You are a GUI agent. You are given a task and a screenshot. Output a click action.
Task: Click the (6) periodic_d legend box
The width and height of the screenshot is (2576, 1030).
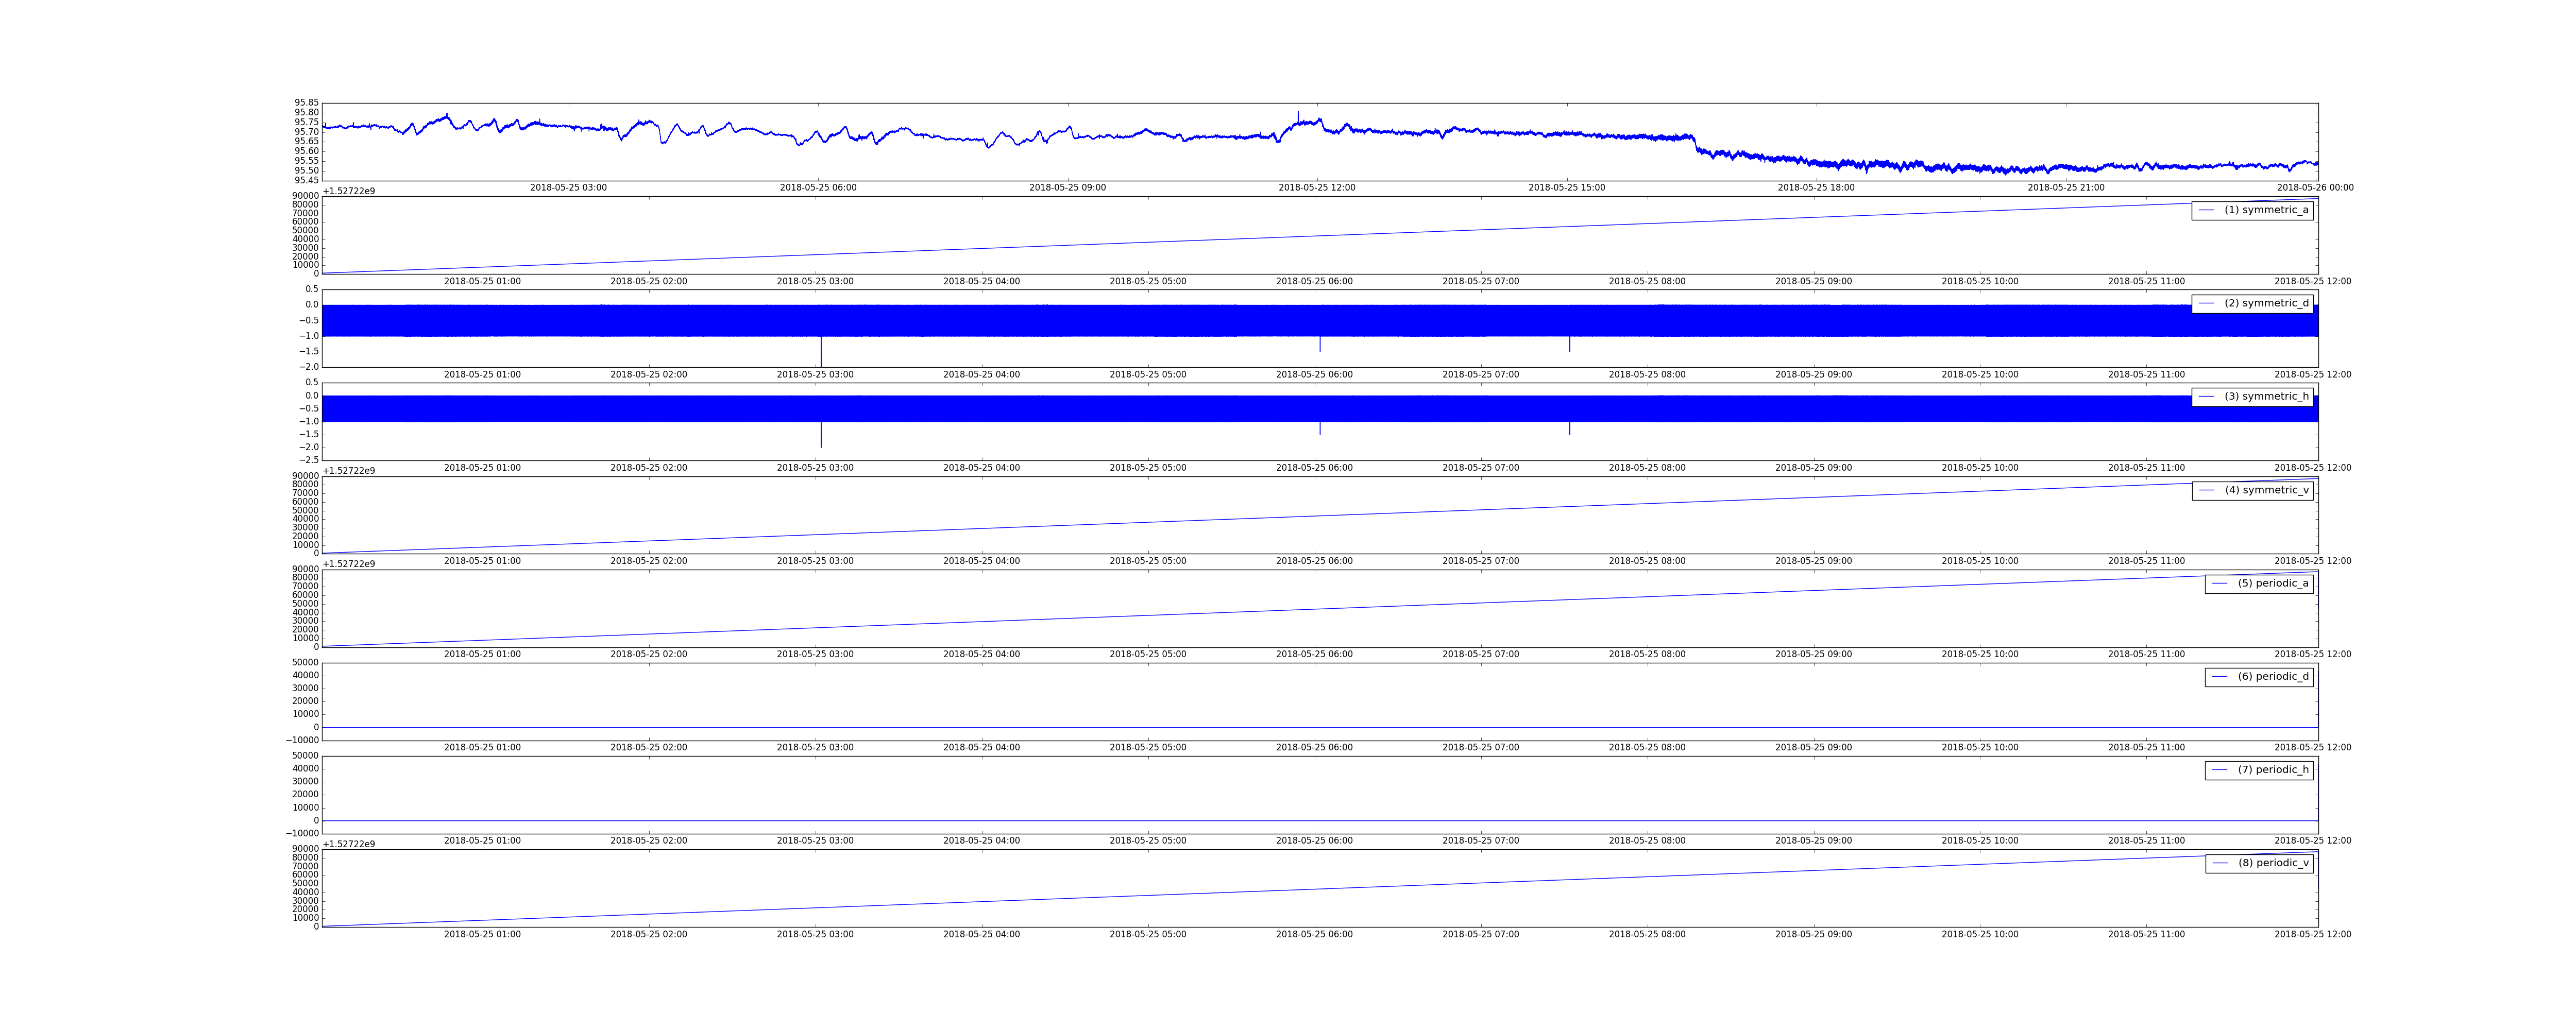(x=2259, y=677)
